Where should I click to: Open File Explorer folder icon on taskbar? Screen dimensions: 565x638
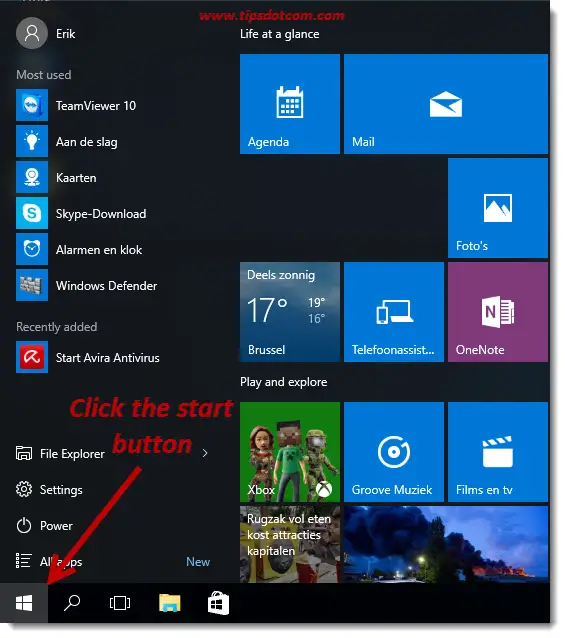[x=170, y=603]
